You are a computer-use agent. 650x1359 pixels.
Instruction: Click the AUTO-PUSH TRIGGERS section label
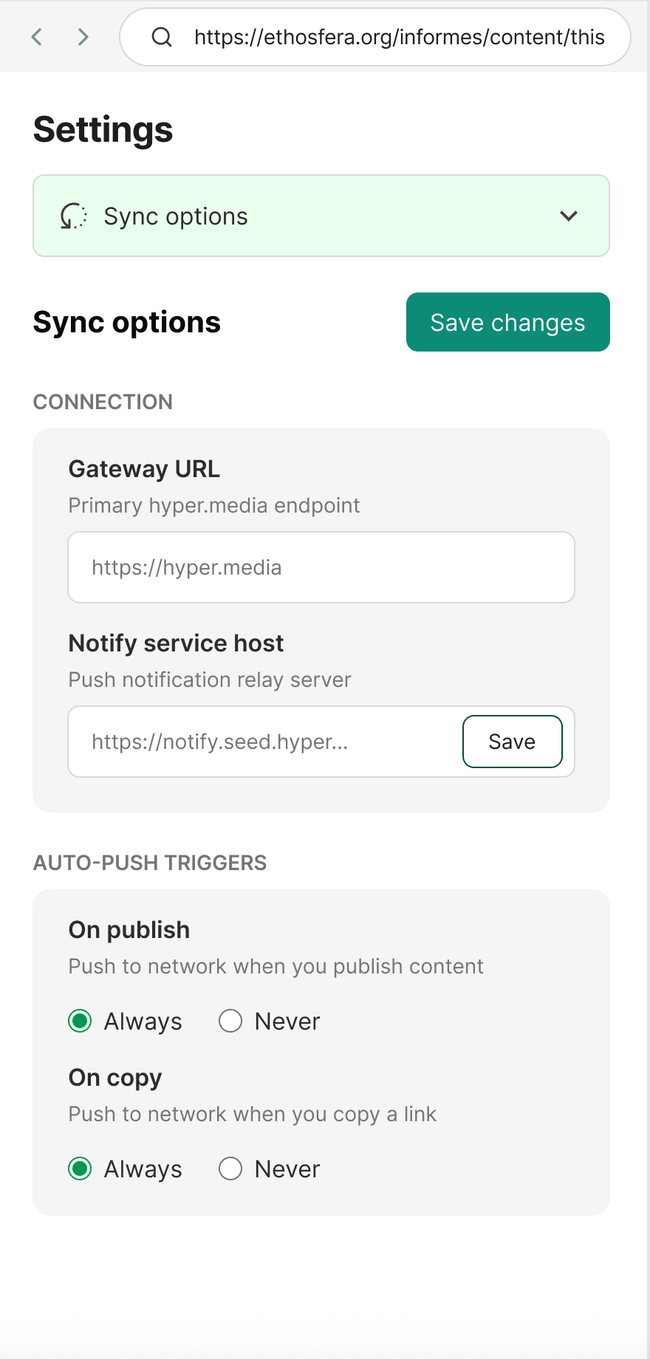point(150,863)
